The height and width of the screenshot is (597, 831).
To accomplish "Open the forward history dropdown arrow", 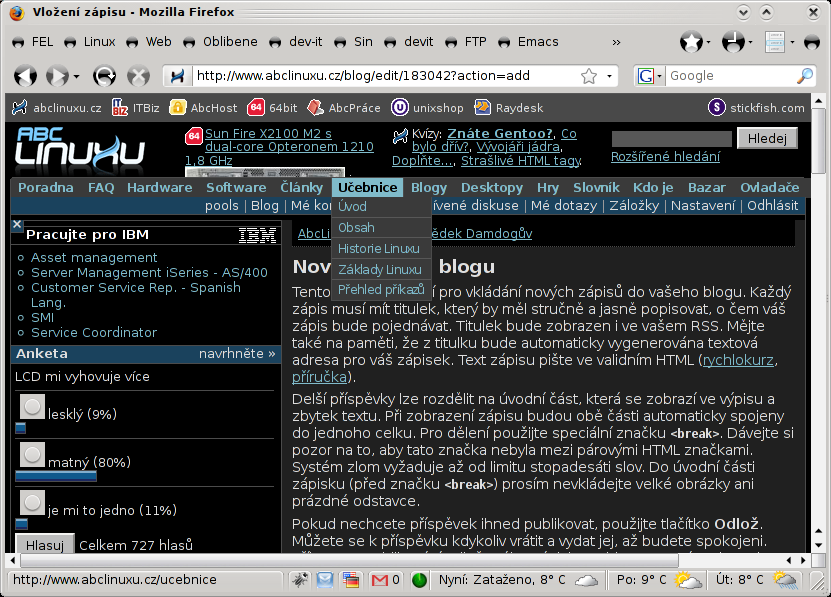I will point(76,76).
